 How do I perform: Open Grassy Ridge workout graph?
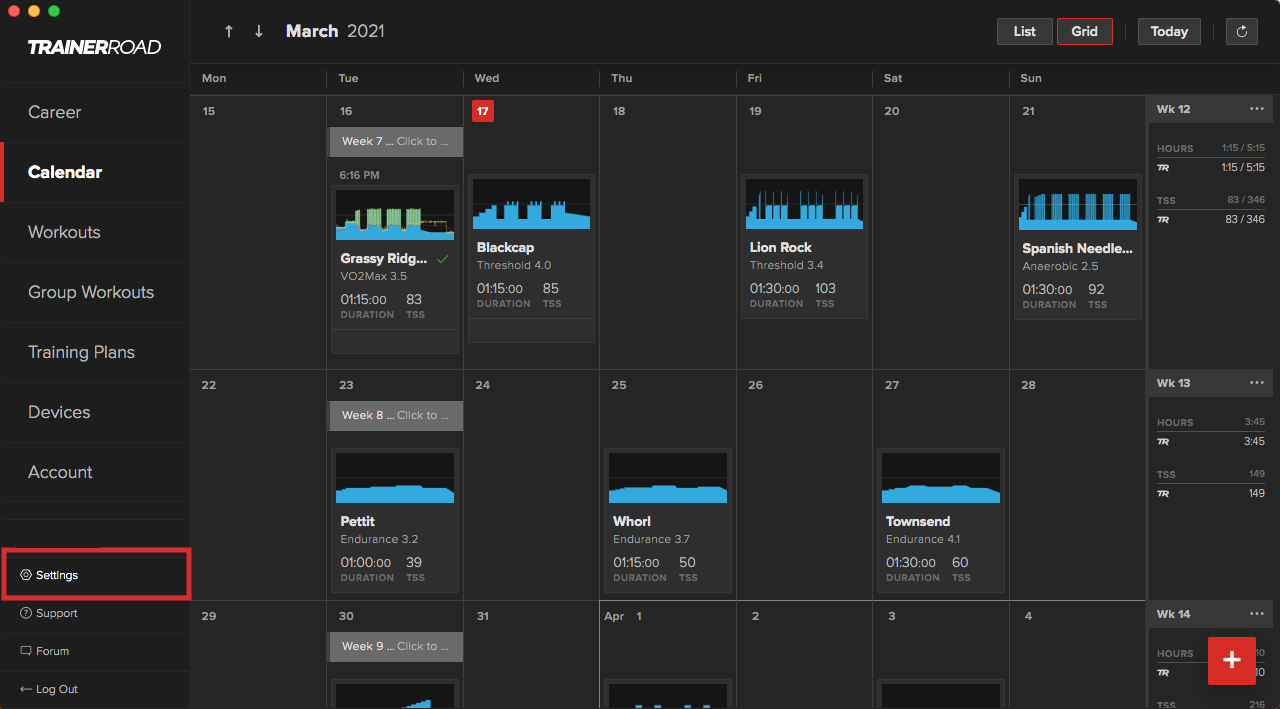pyautogui.click(x=394, y=215)
